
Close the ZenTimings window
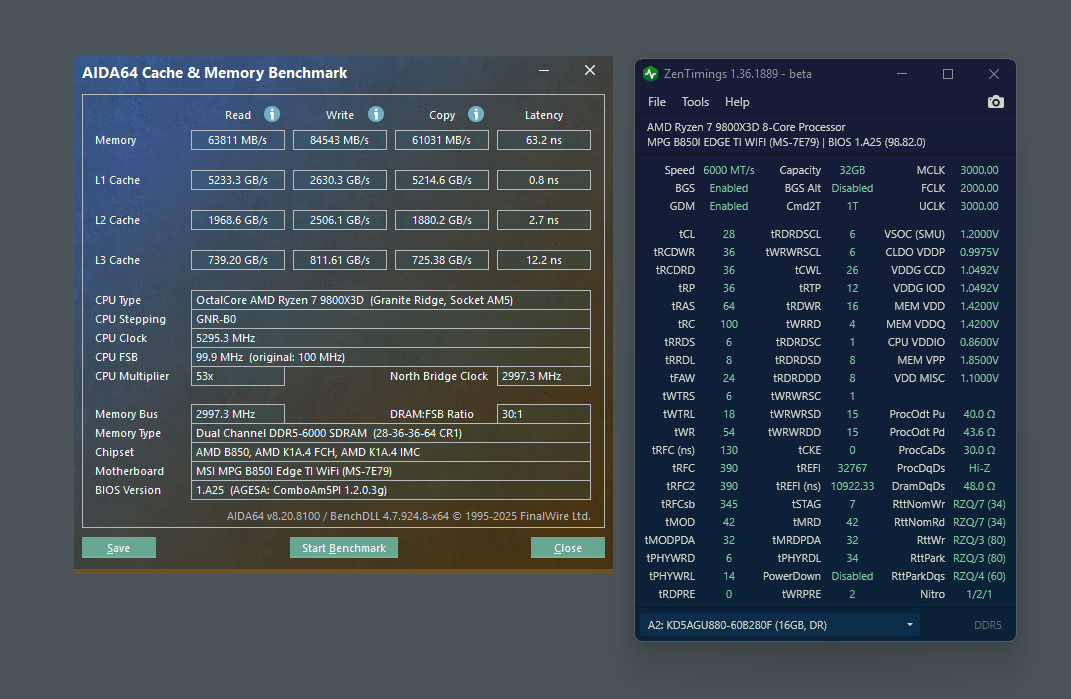point(993,74)
